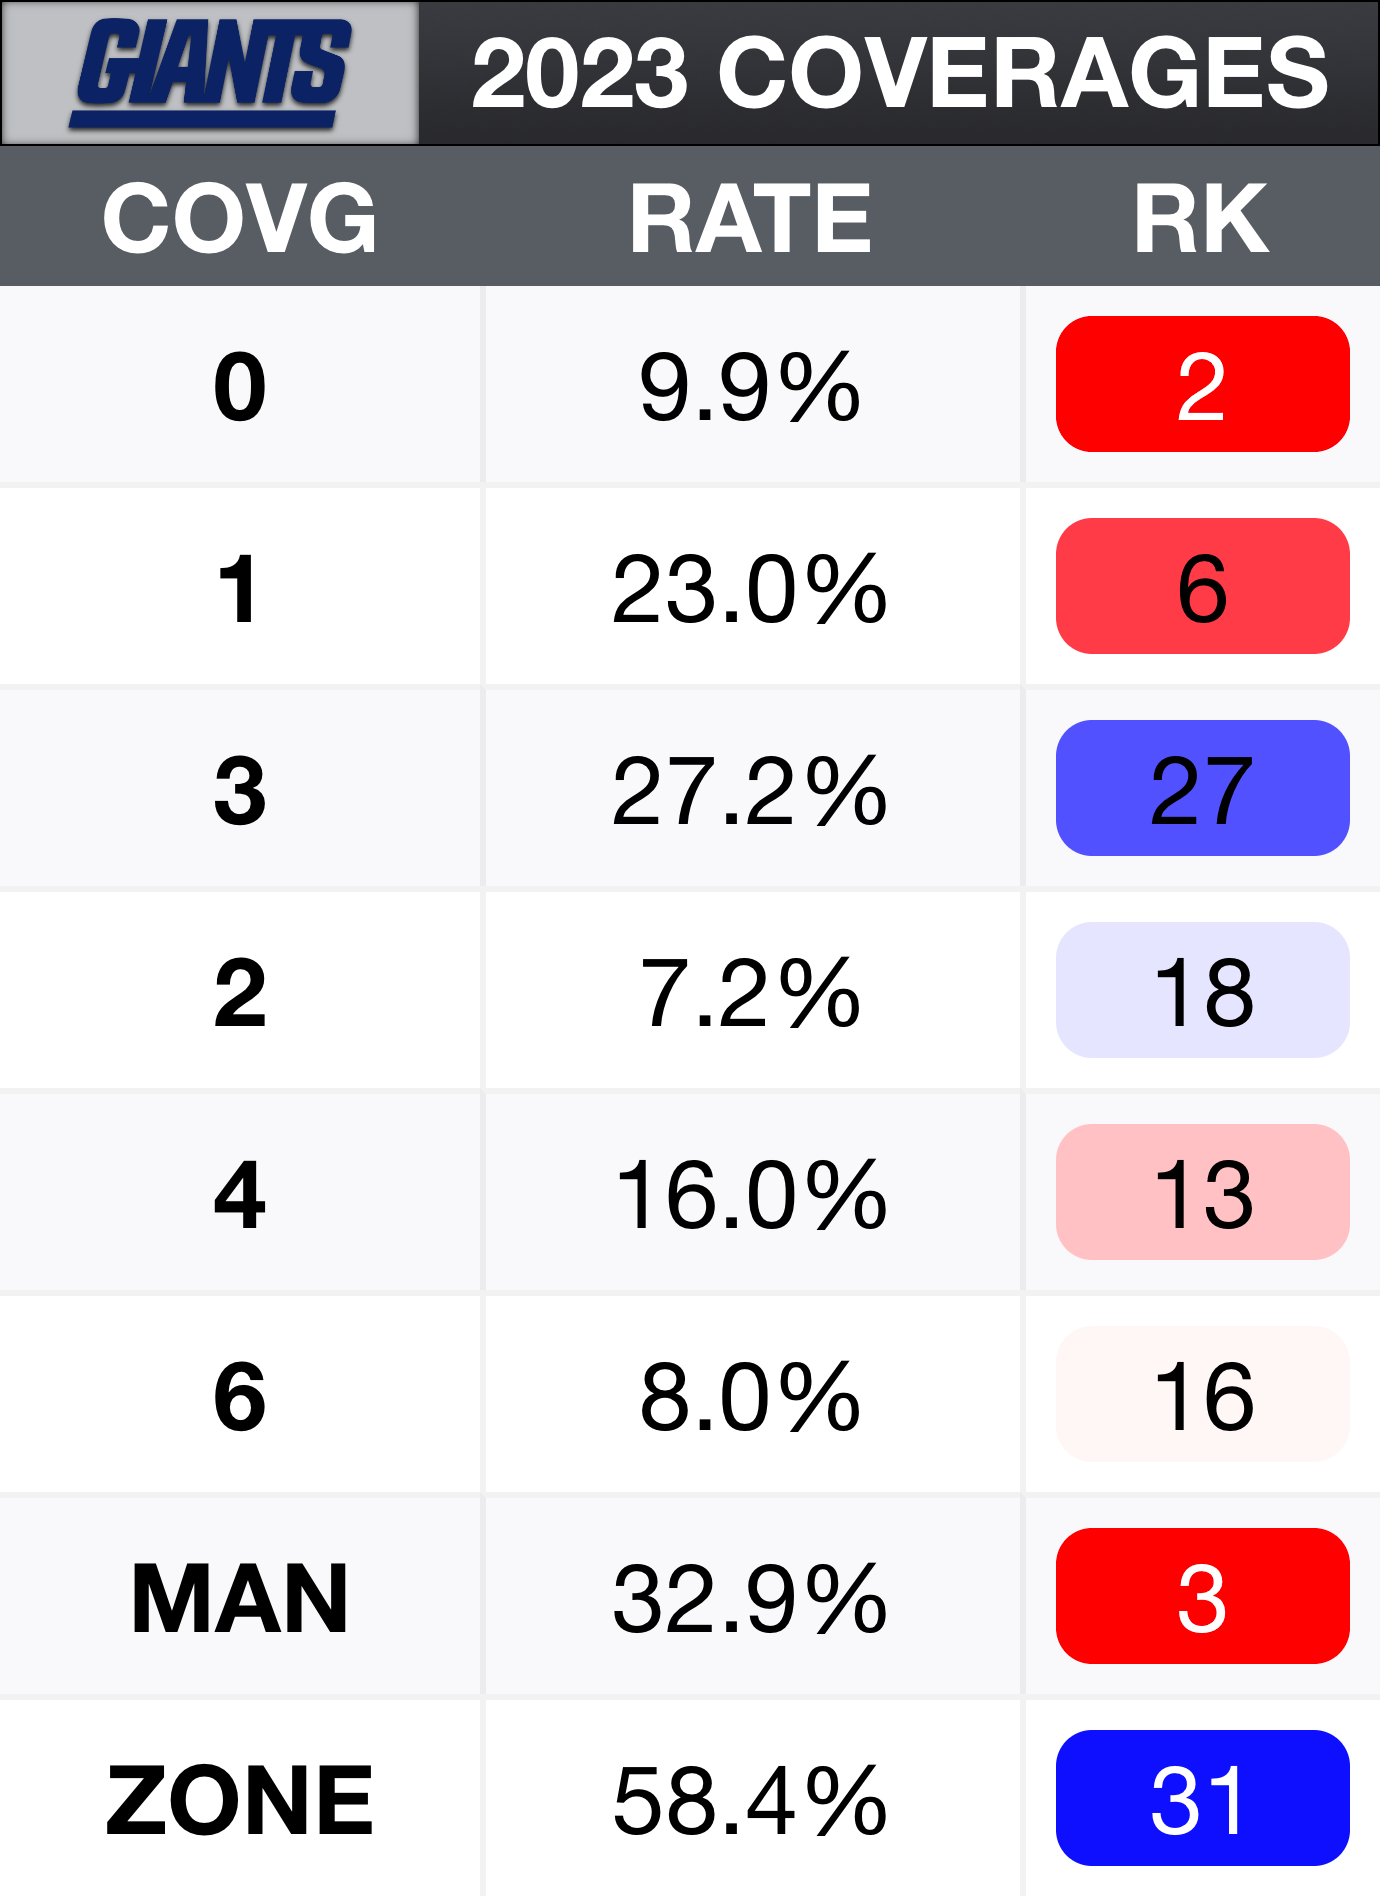Click the Giants team logo
This screenshot has width=1380, height=1896.
point(210,72)
